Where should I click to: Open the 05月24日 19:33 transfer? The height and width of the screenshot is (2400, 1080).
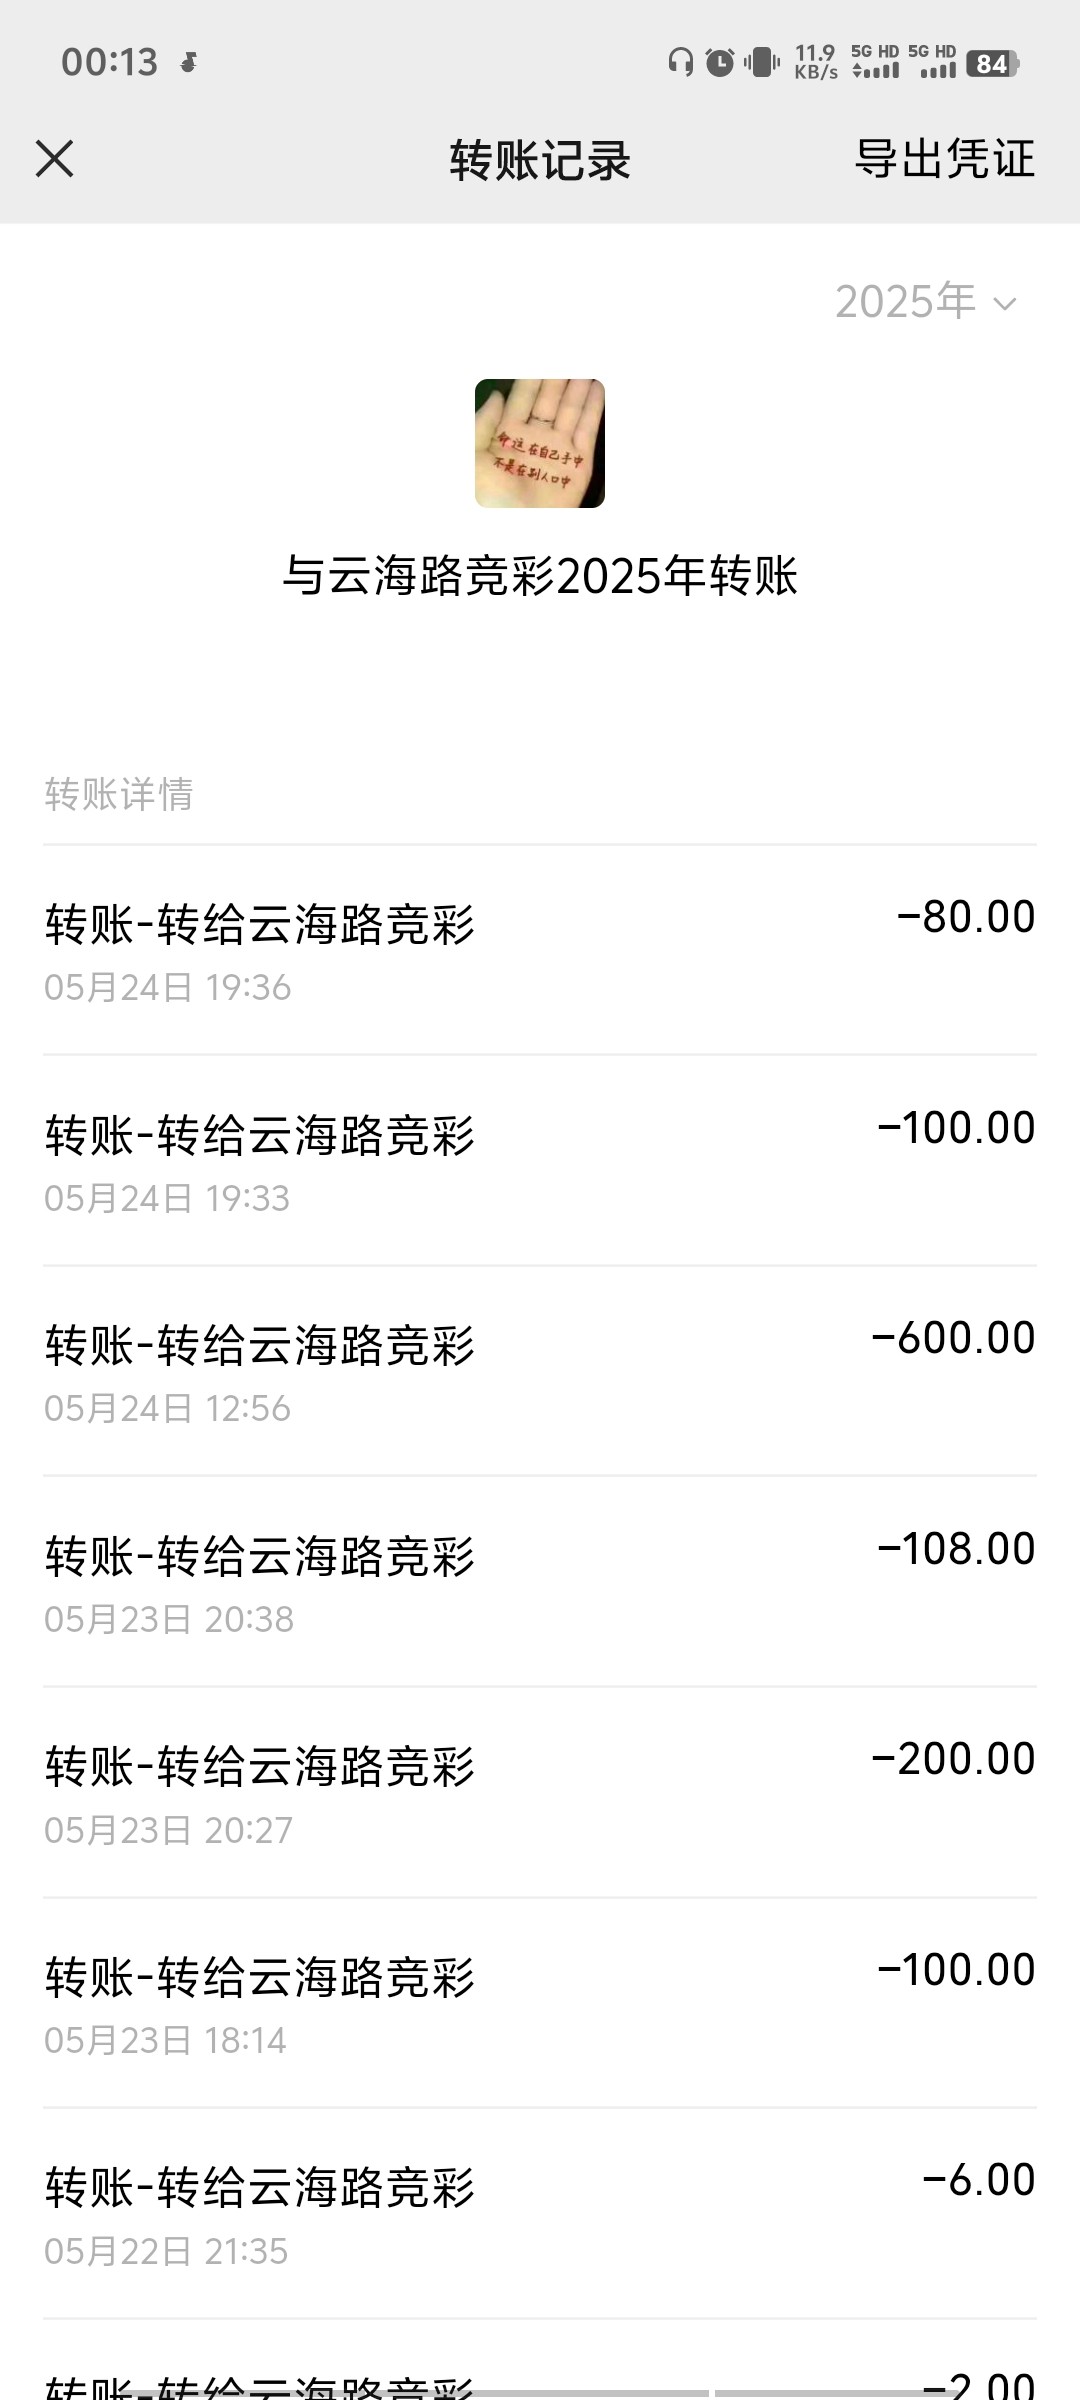click(540, 1160)
